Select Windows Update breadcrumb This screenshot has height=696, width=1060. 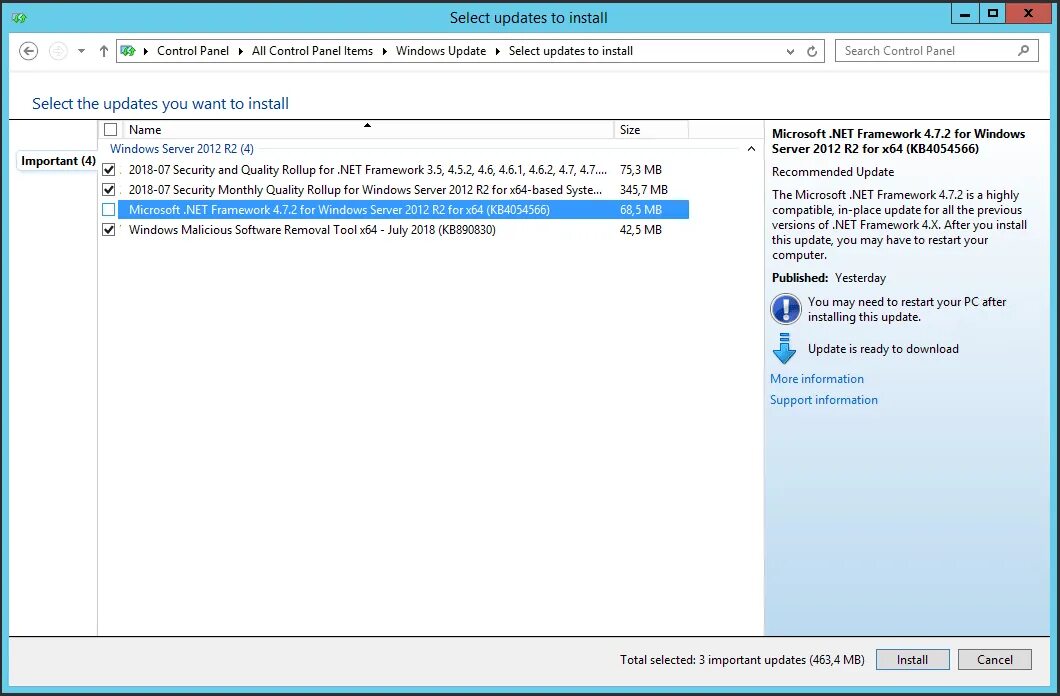tap(441, 51)
